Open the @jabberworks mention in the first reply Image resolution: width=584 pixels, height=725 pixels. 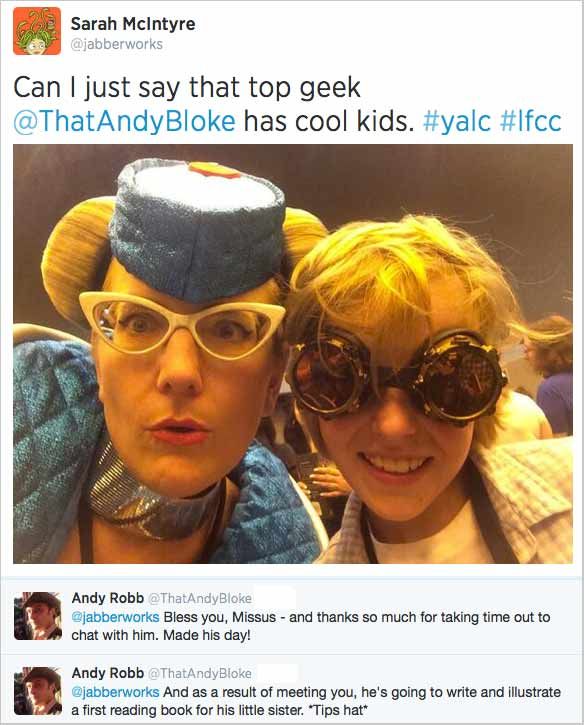115,617
